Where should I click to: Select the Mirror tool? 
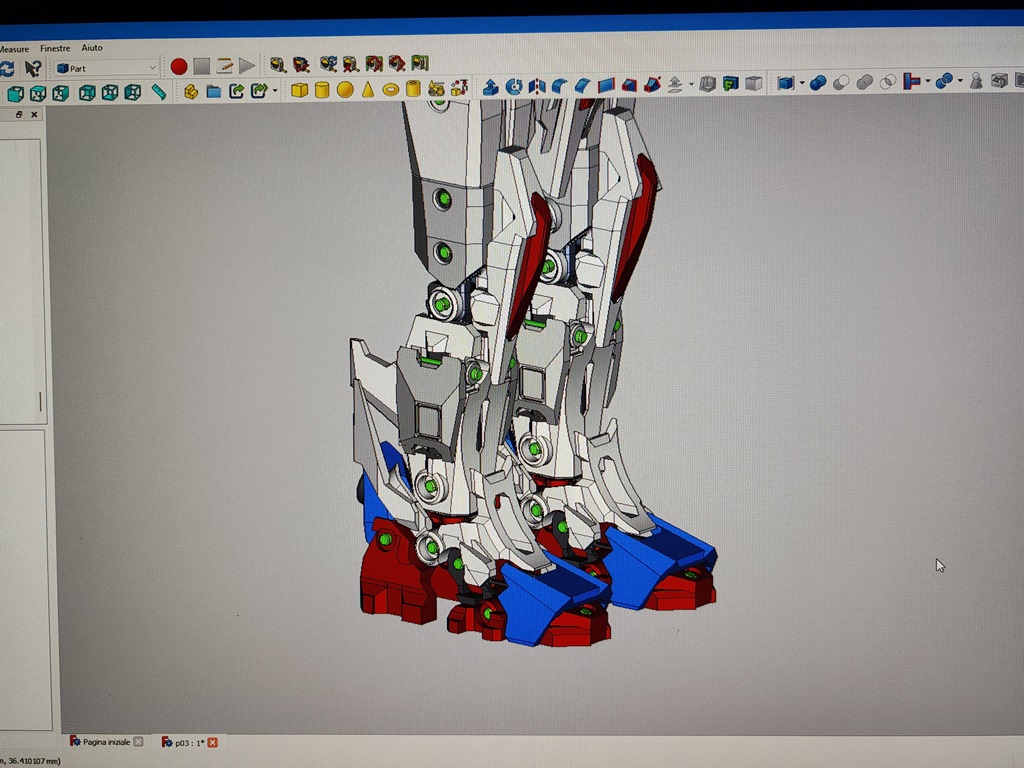(x=537, y=86)
